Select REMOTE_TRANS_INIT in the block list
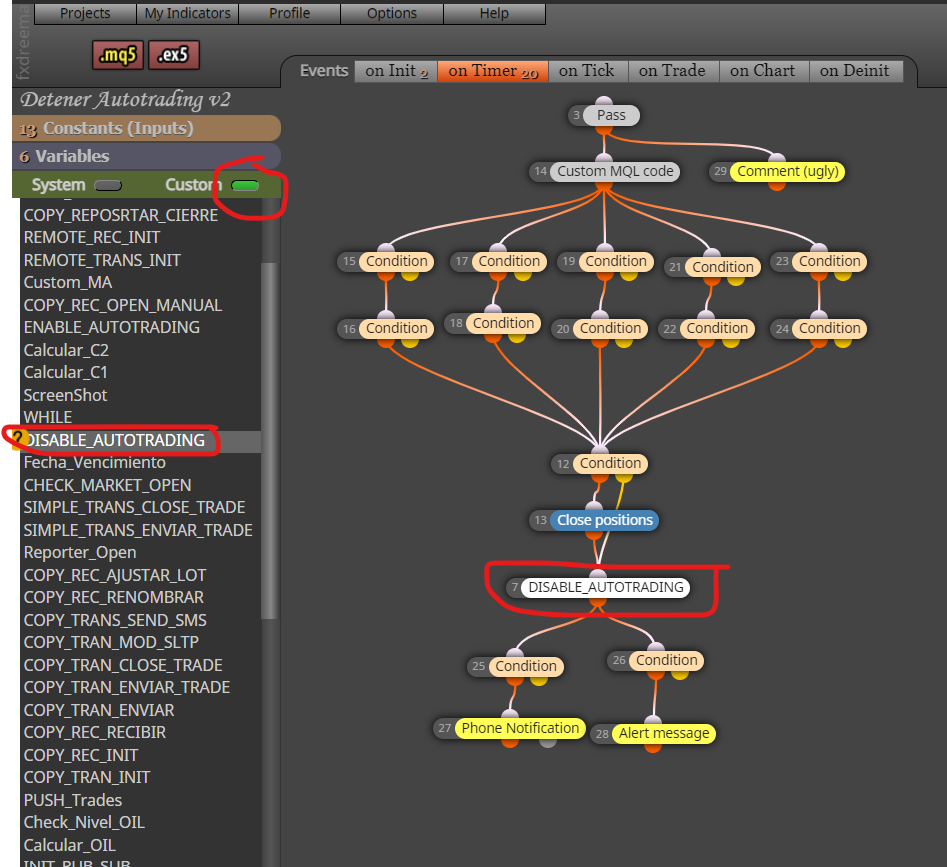947x867 pixels. [102, 260]
